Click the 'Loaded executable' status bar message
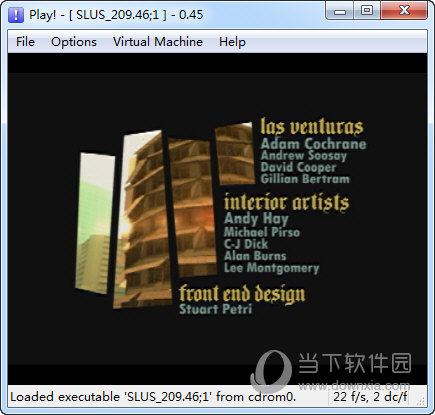 [153, 397]
